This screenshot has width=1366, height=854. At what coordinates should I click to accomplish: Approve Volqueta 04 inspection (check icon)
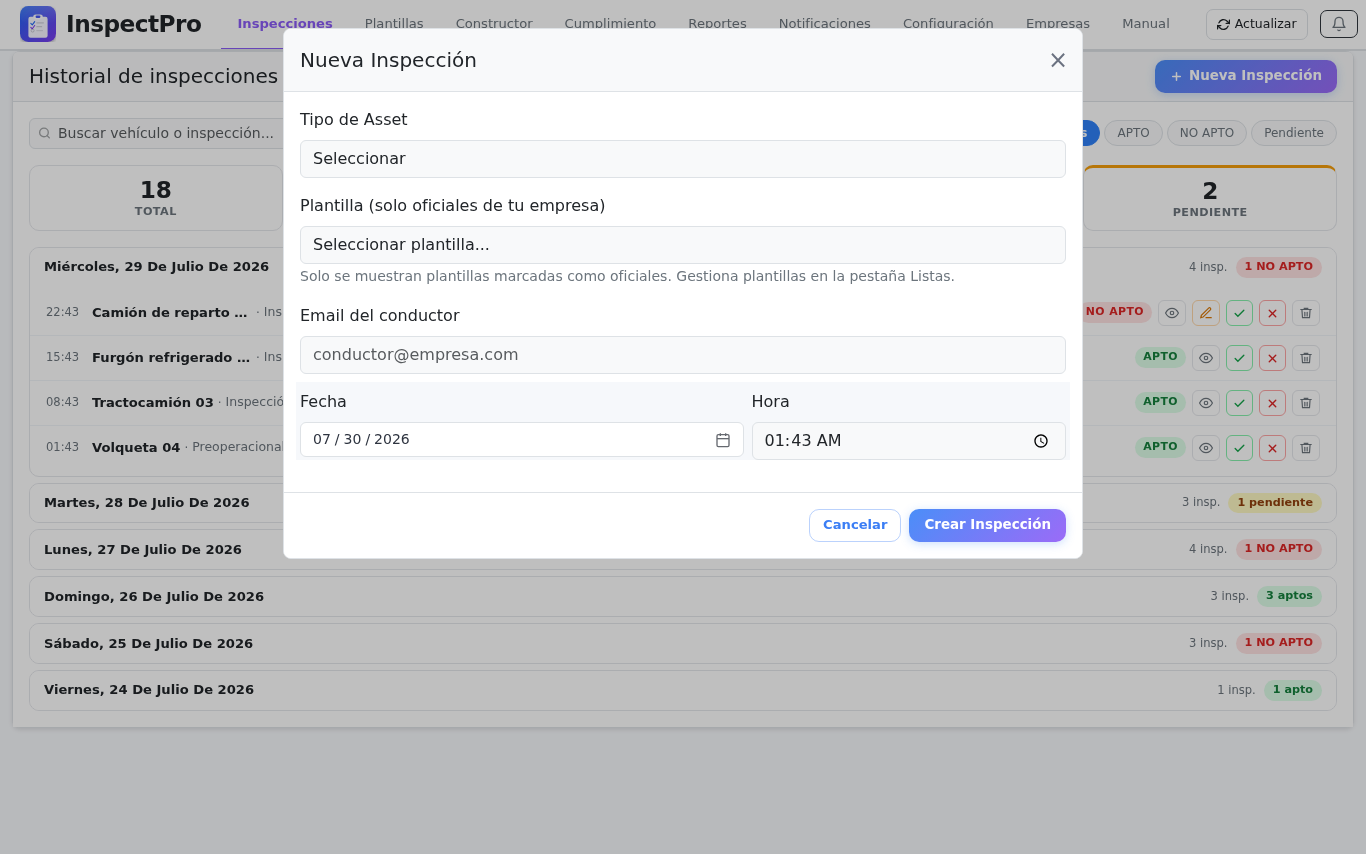(x=1239, y=448)
